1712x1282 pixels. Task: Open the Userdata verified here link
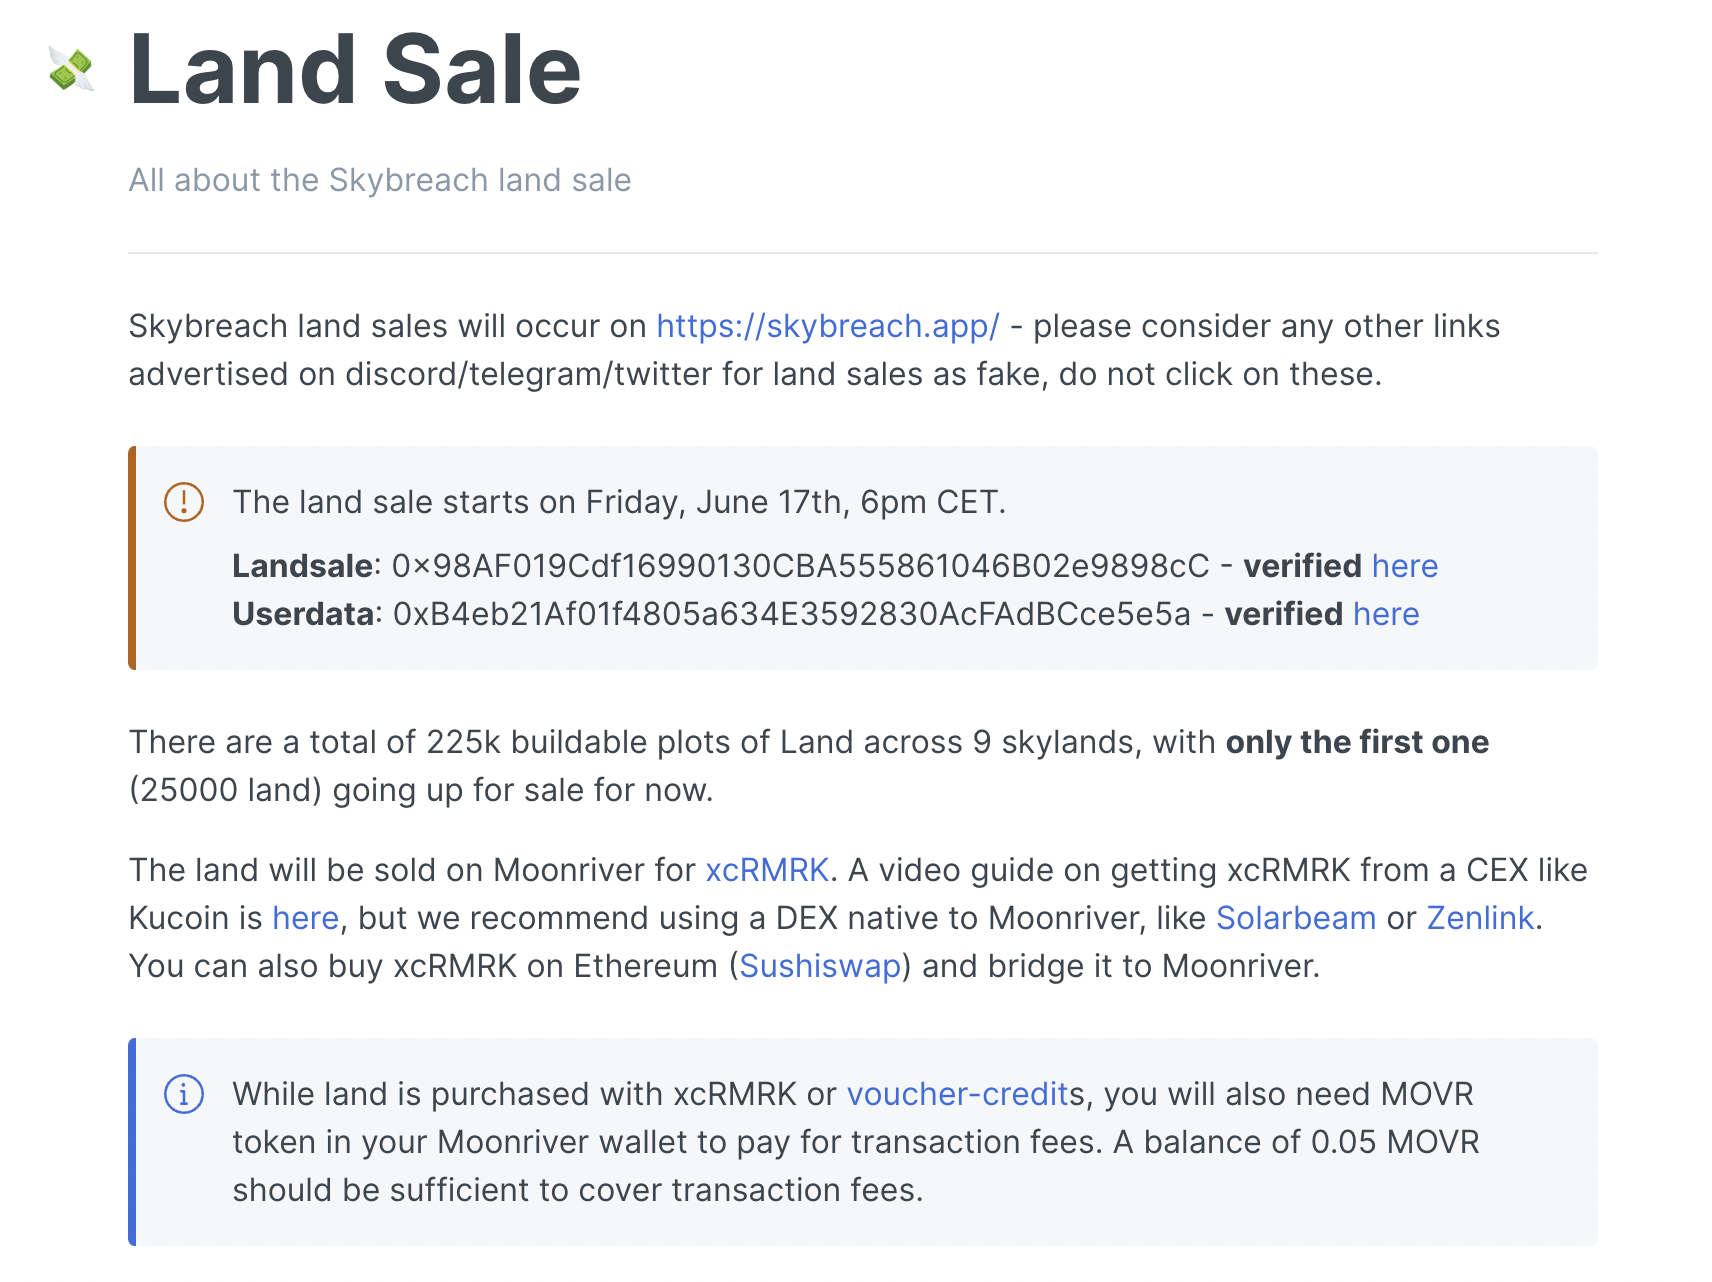click(x=1386, y=614)
